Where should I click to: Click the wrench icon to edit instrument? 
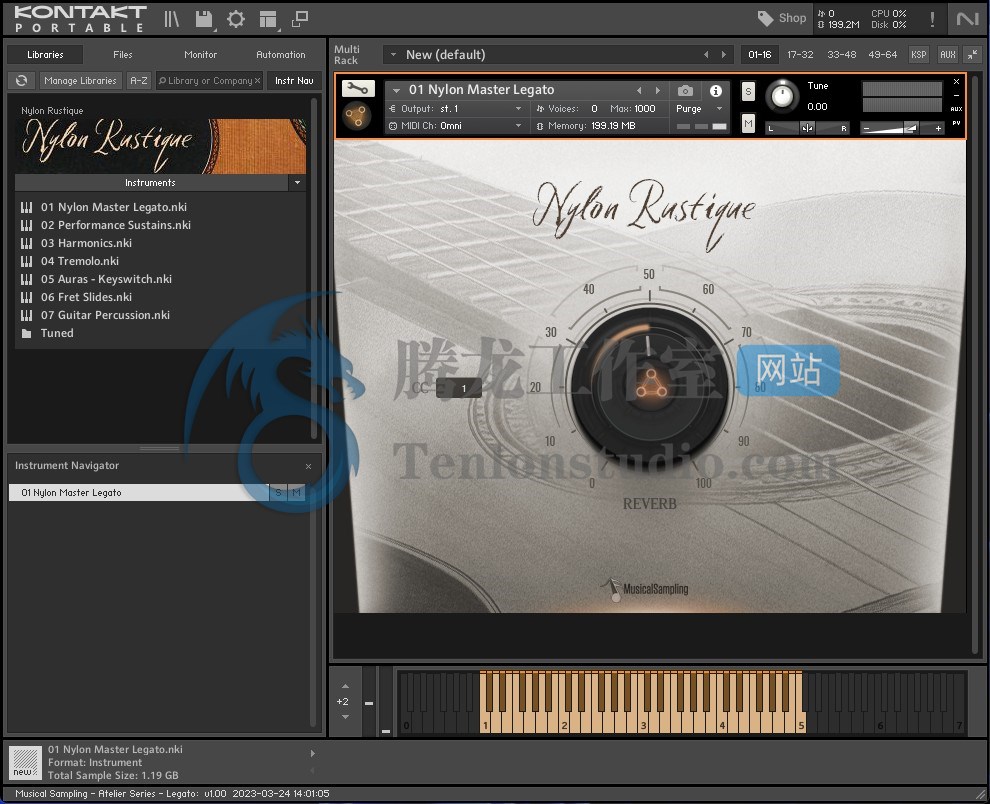pyautogui.click(x=357, y=89)
